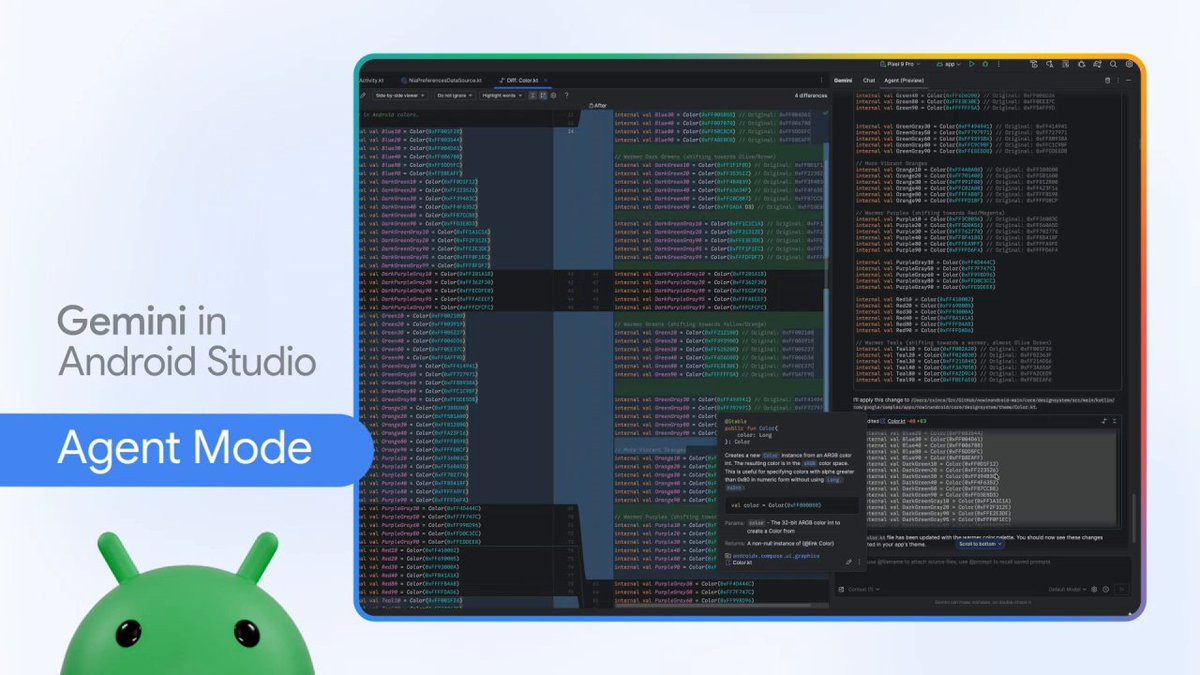The height and width of the screenshot is (675, 1200).
Task: Click the debug app bug icon
Action: [985, 64]
